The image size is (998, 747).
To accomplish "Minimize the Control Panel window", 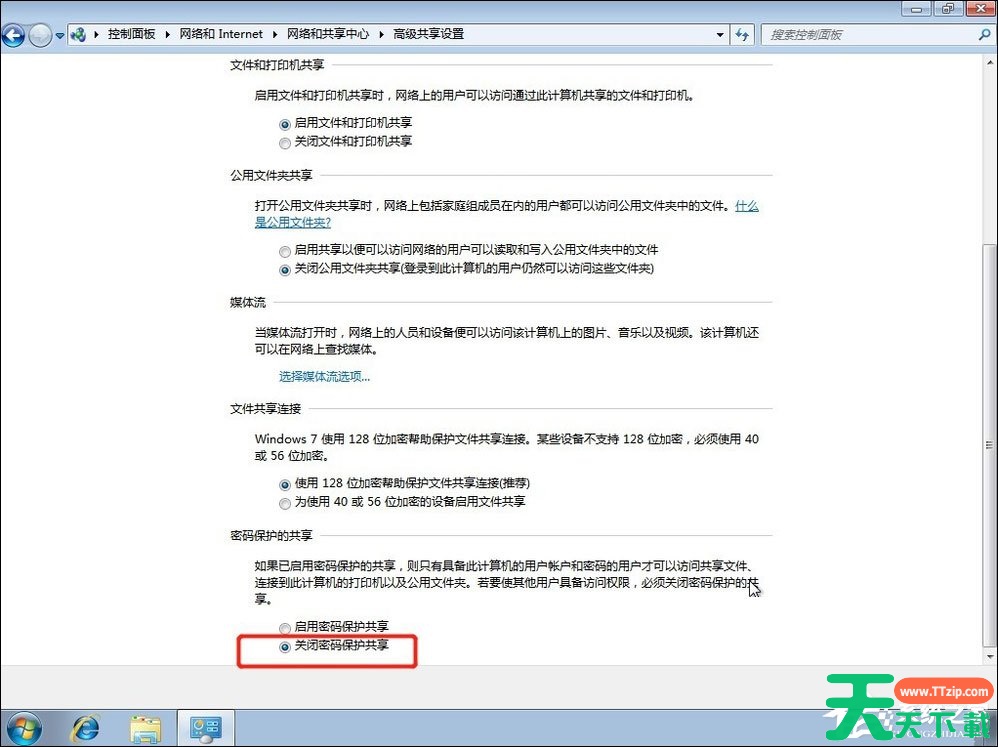I will (917, 8).
